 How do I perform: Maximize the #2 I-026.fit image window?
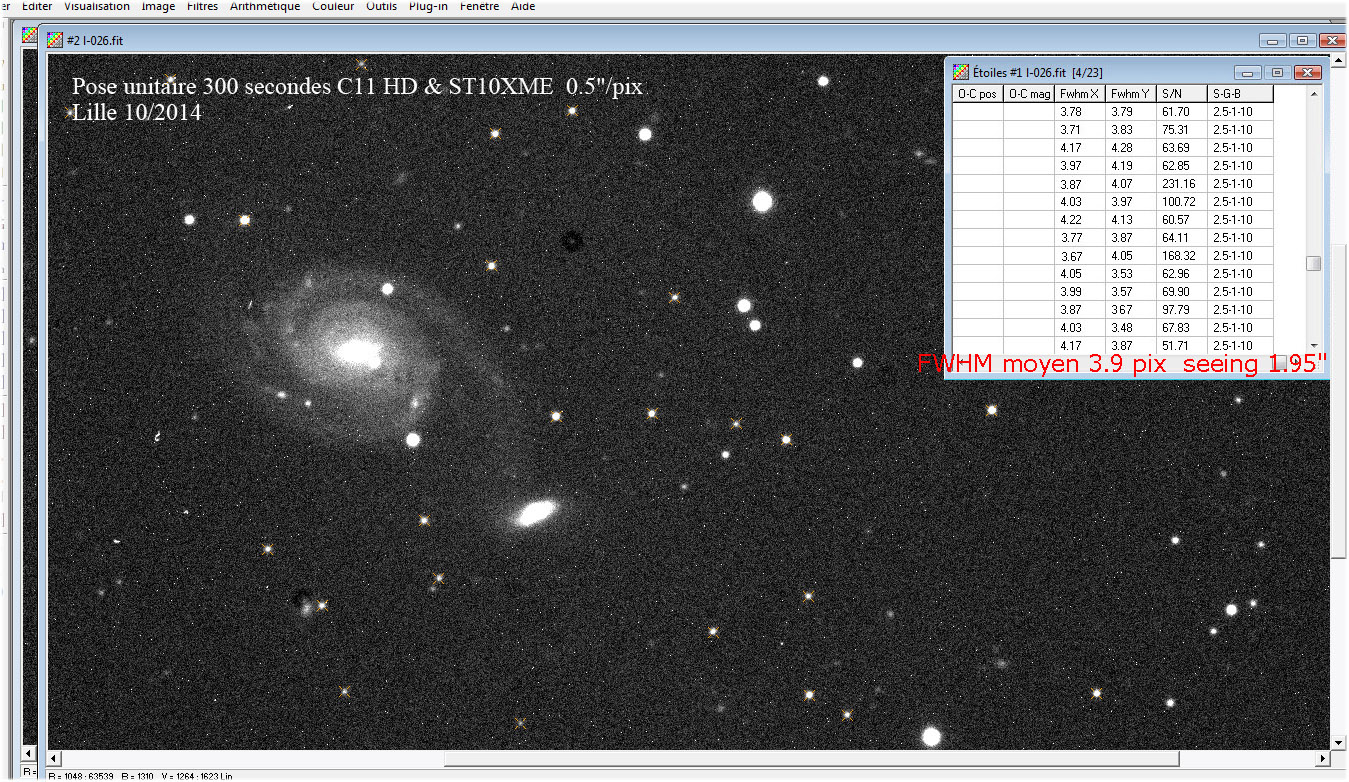point(1302,40)
